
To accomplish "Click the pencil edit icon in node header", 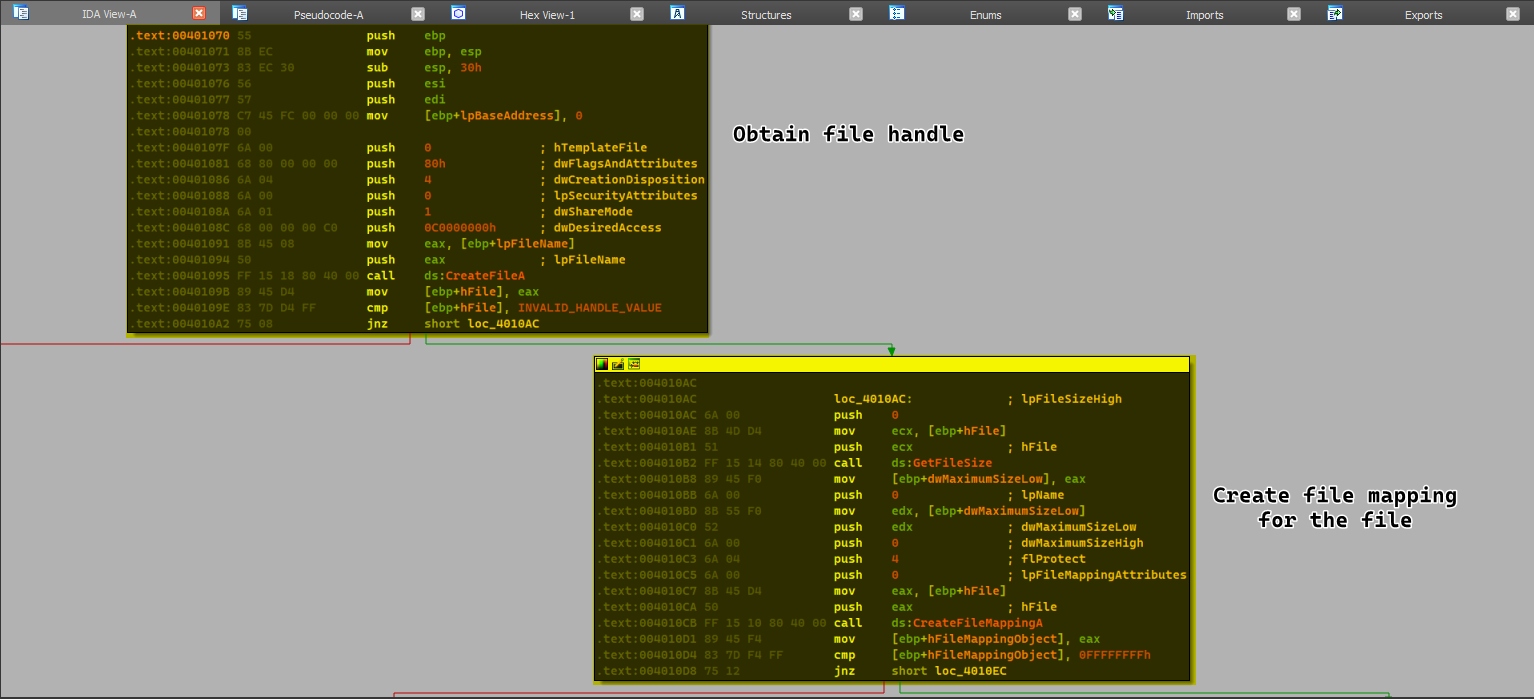I will tap(617, 364).
